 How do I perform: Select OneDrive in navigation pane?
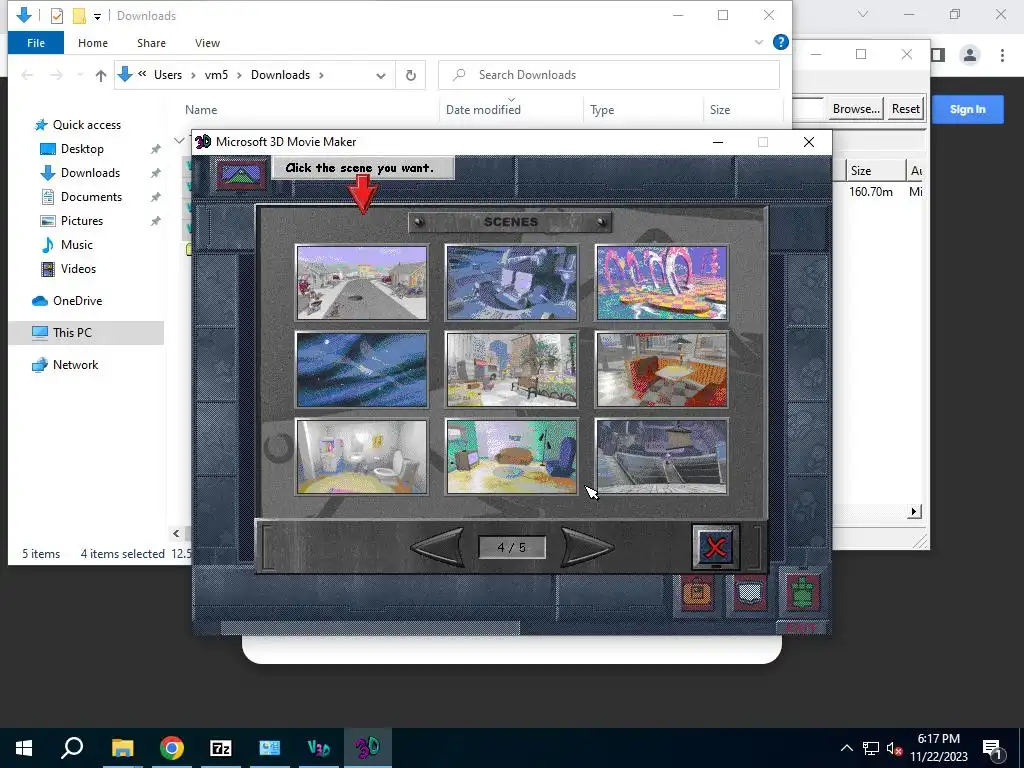tap(77, 301)
